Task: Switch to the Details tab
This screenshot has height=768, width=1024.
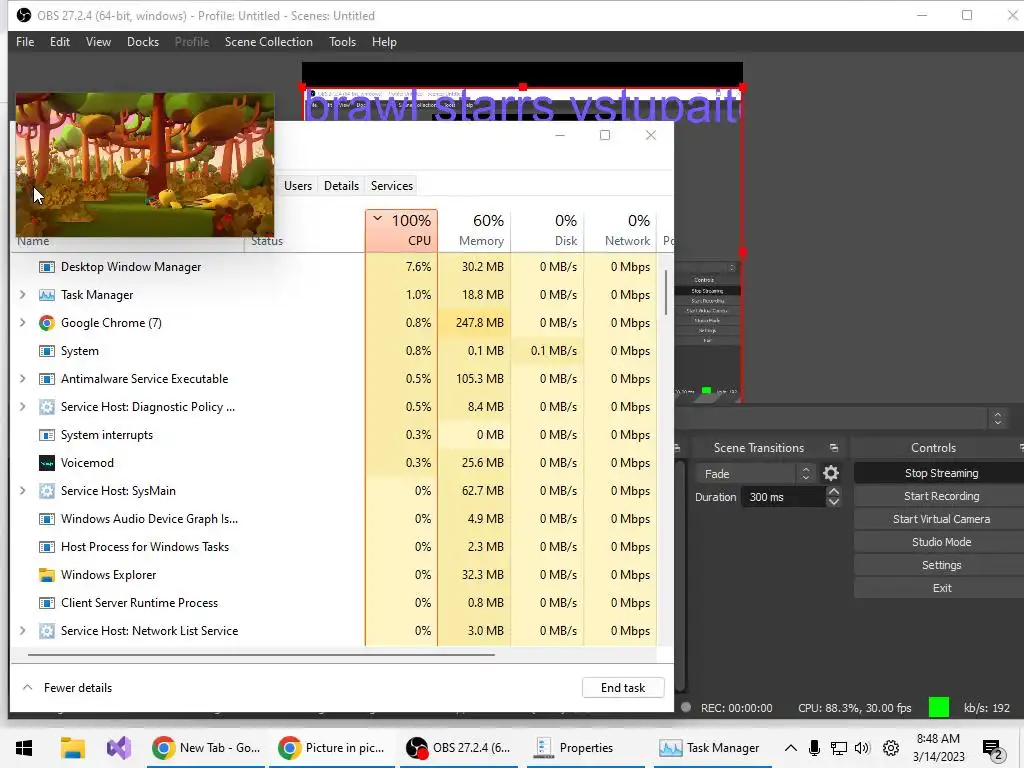Action: pos(341,186)
